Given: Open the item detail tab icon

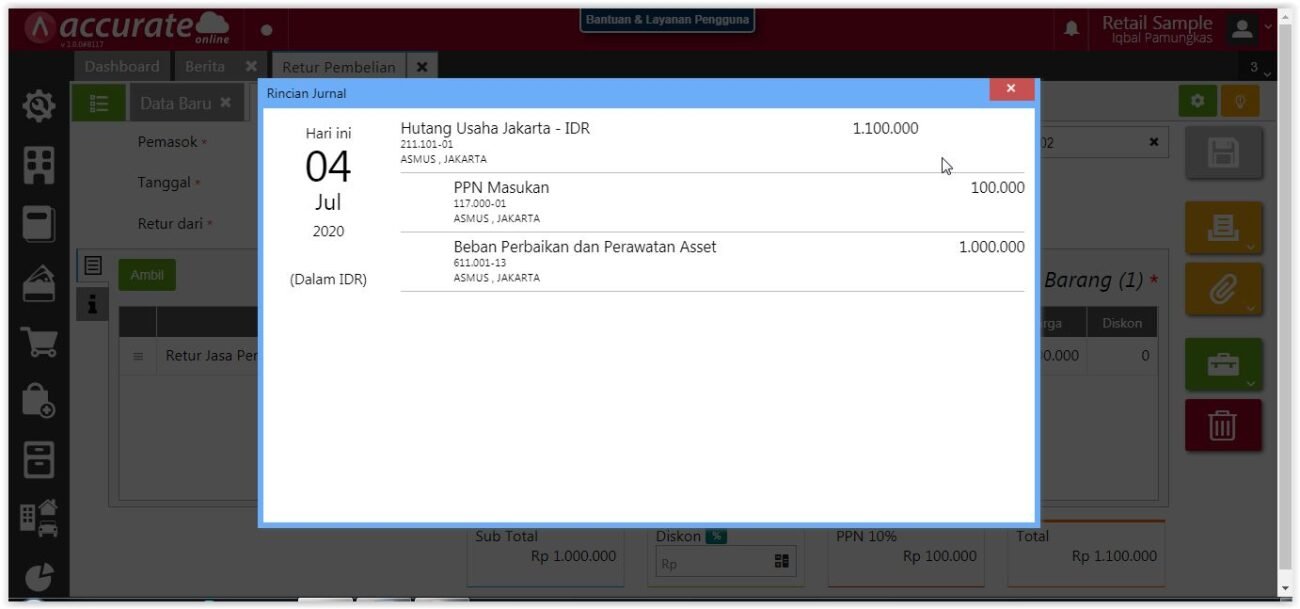Looking at the screenshot, I should [x=92, y=265].
